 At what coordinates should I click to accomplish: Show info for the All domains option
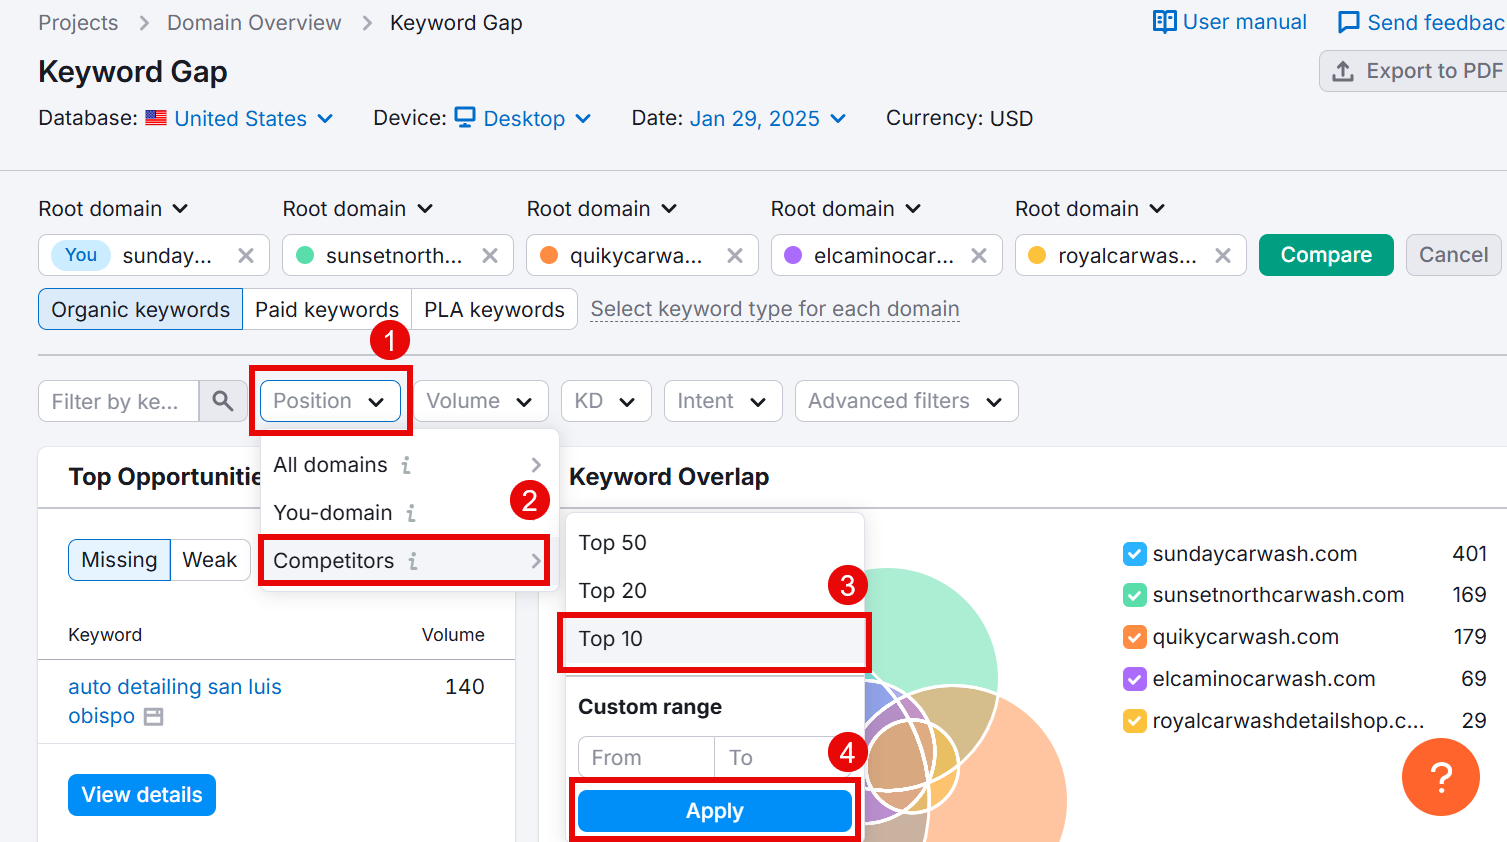point(406,465)
